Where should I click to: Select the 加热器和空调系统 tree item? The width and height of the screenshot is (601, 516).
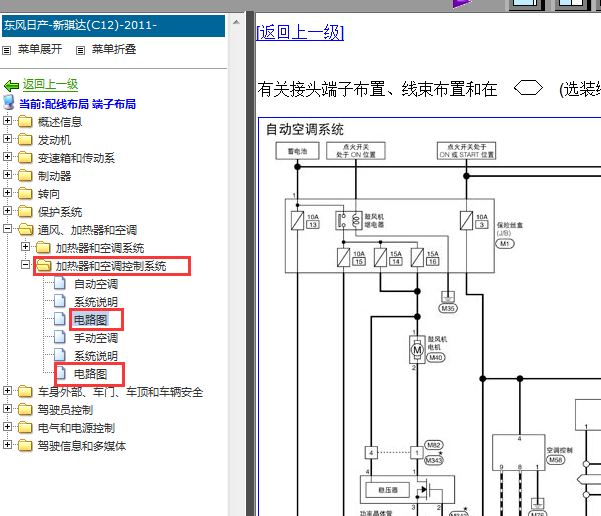click(x=100, y=248)
